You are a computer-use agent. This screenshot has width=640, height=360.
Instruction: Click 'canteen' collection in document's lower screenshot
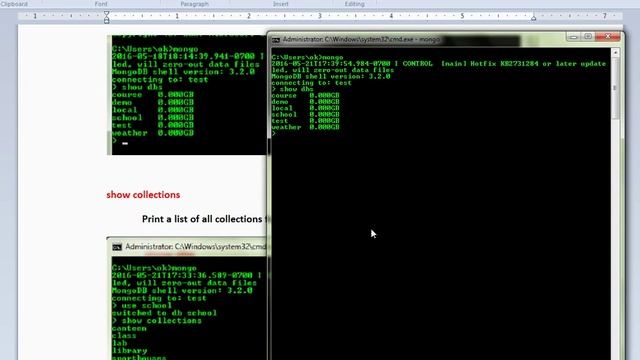point(129,328)
